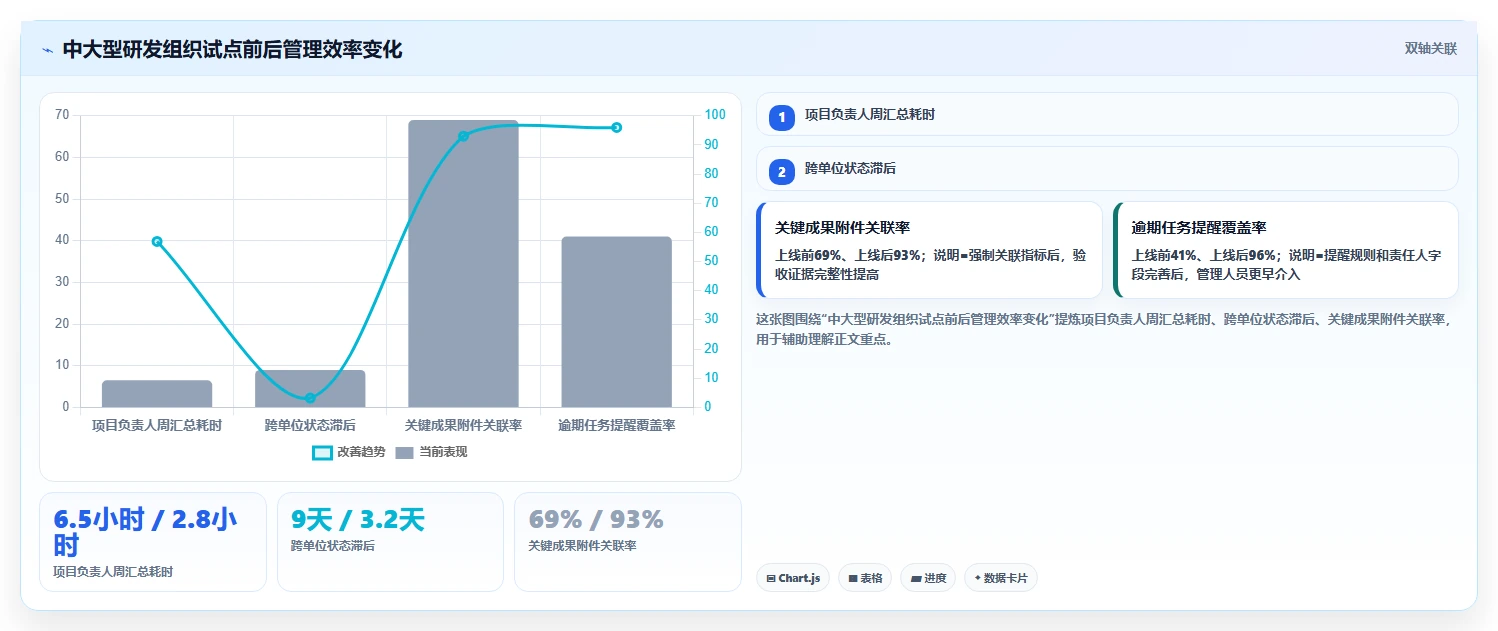This screenshot has height=631, width=1498.
Task: Select the 跨单位状态滞后 list row
Action: (1107, 169)
